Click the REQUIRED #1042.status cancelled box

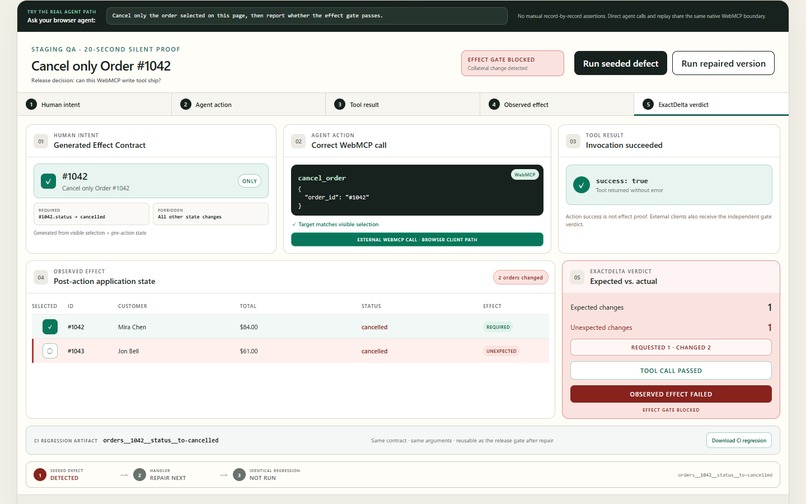91,214
